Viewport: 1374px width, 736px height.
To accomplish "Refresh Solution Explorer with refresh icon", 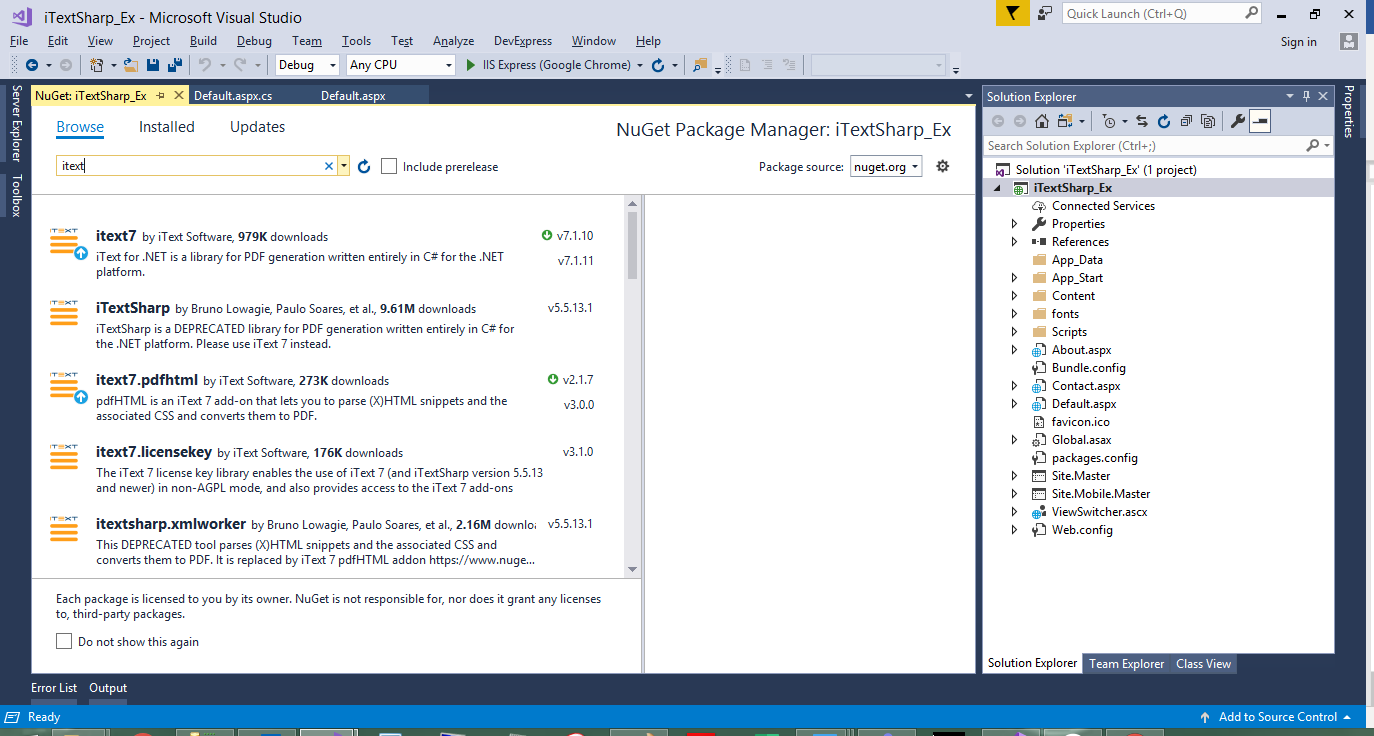I will (x=1164, y=121).
